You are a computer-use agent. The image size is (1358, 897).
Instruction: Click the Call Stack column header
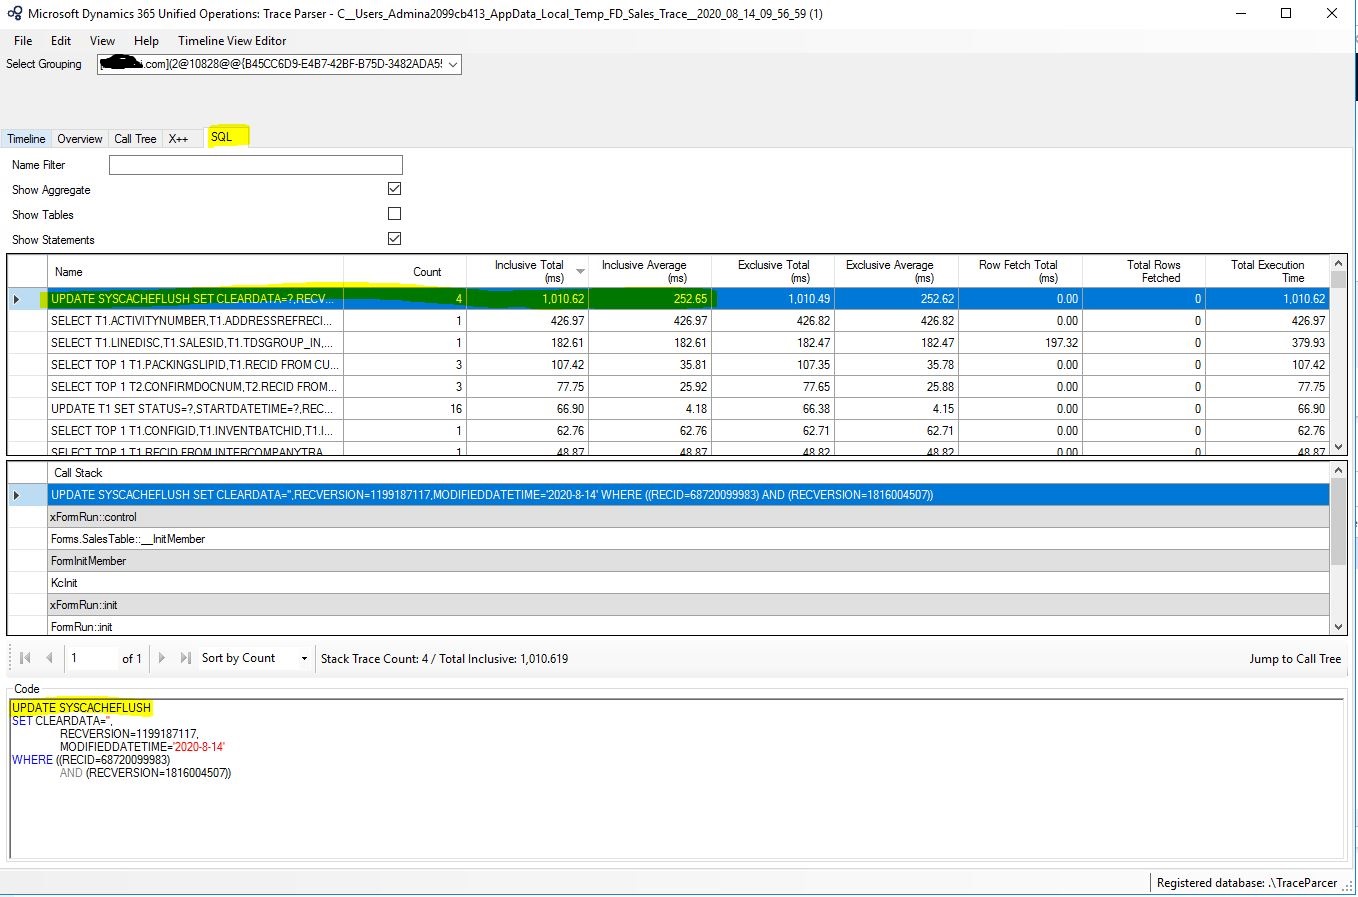(688, 473)
